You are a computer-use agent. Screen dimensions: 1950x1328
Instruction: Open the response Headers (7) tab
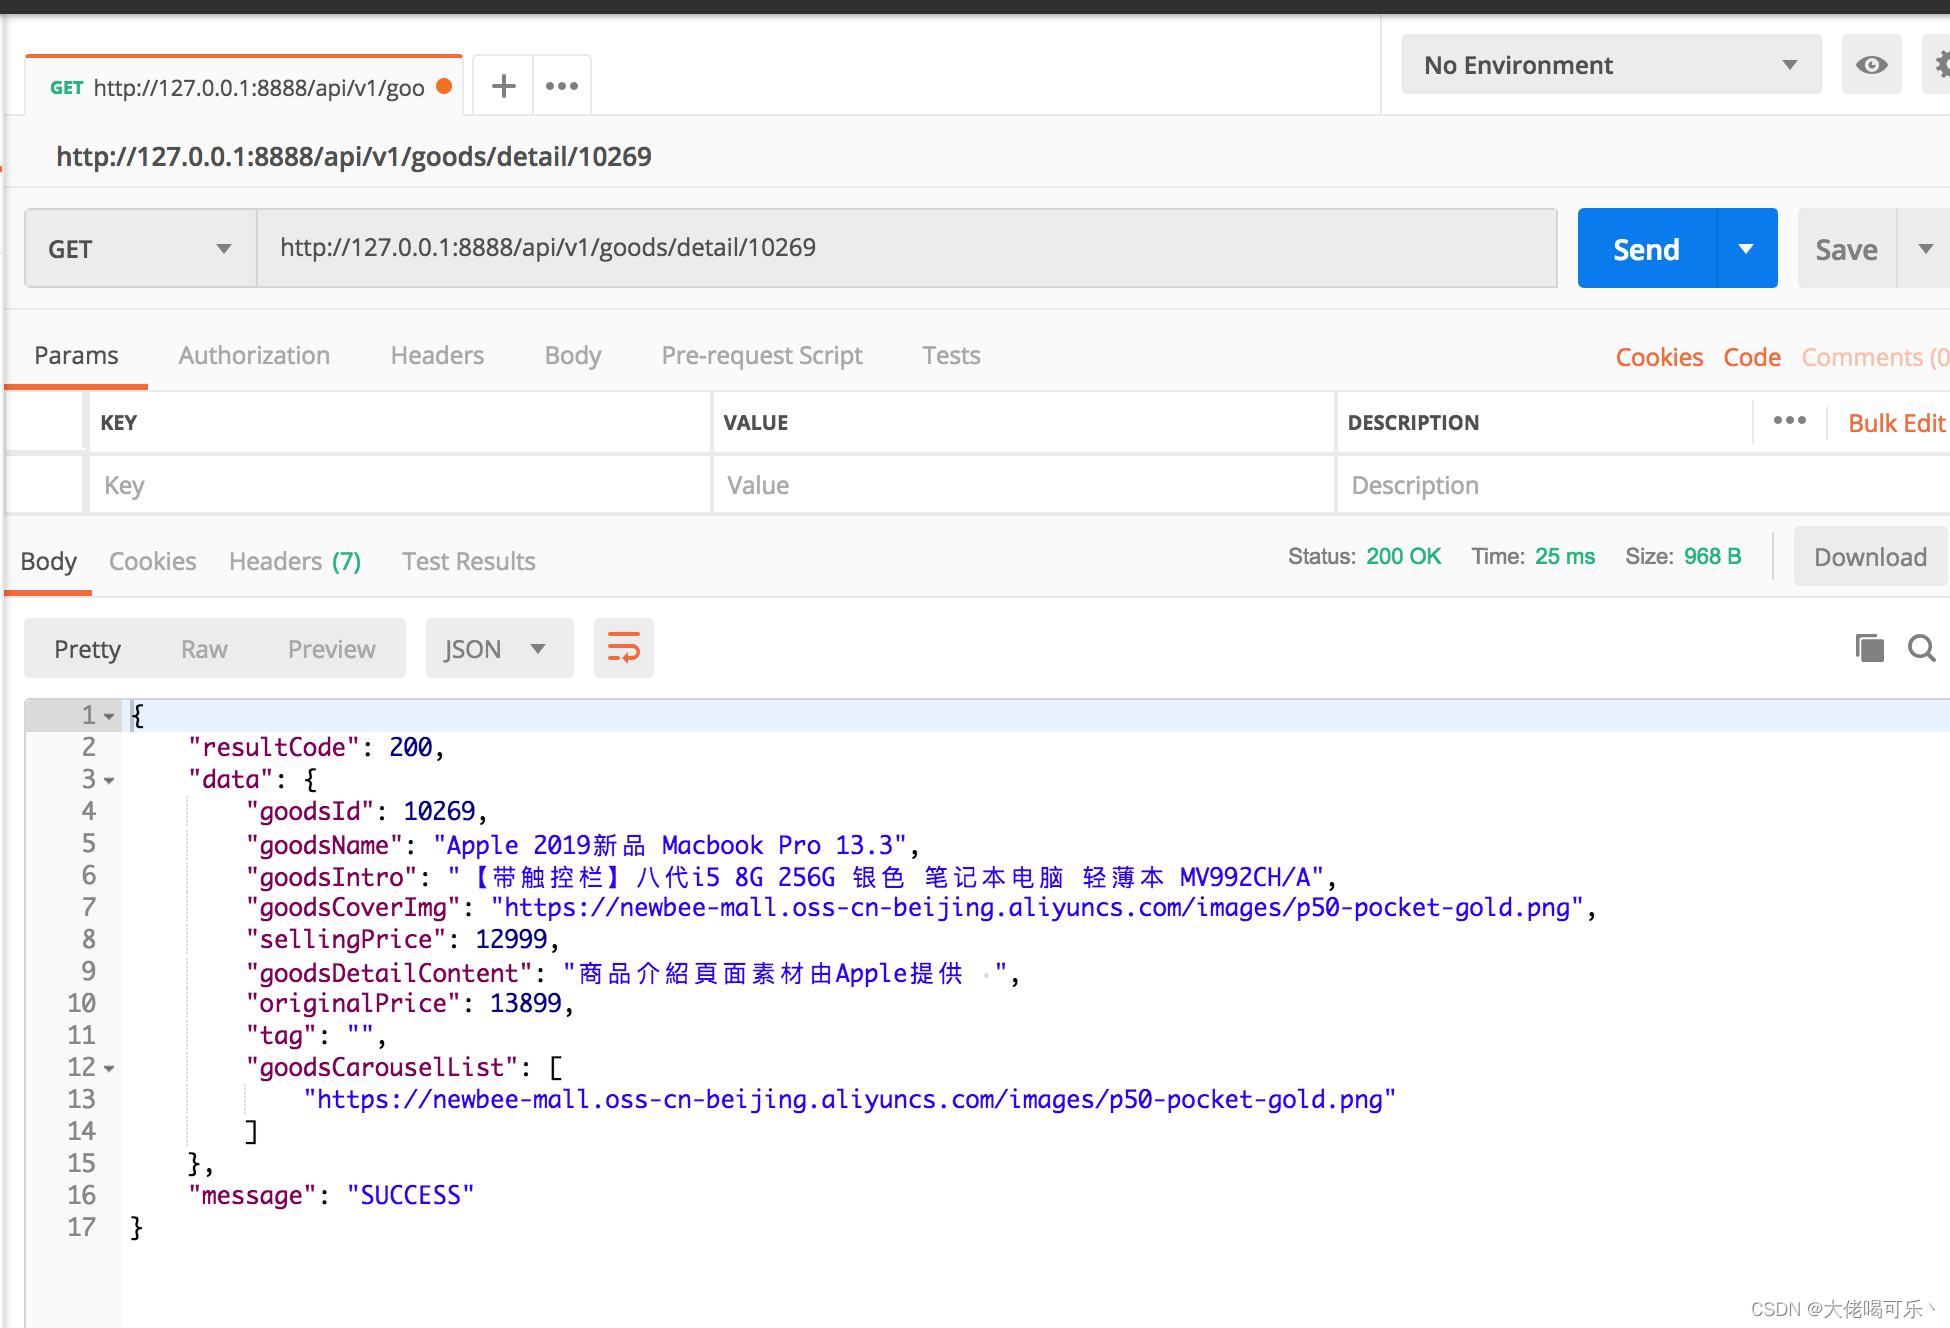click(x=294, y=561)
